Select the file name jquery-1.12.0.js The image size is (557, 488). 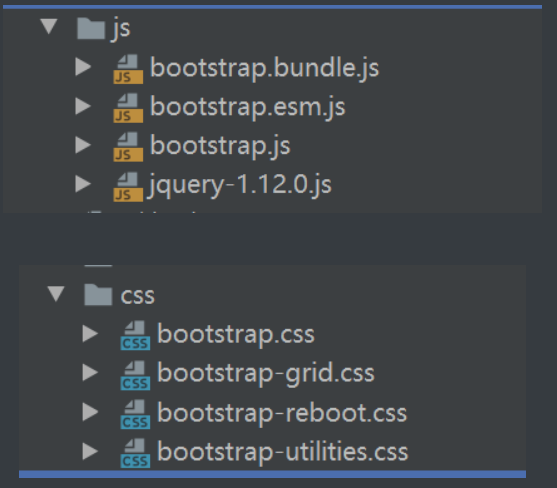coord(240,185)
